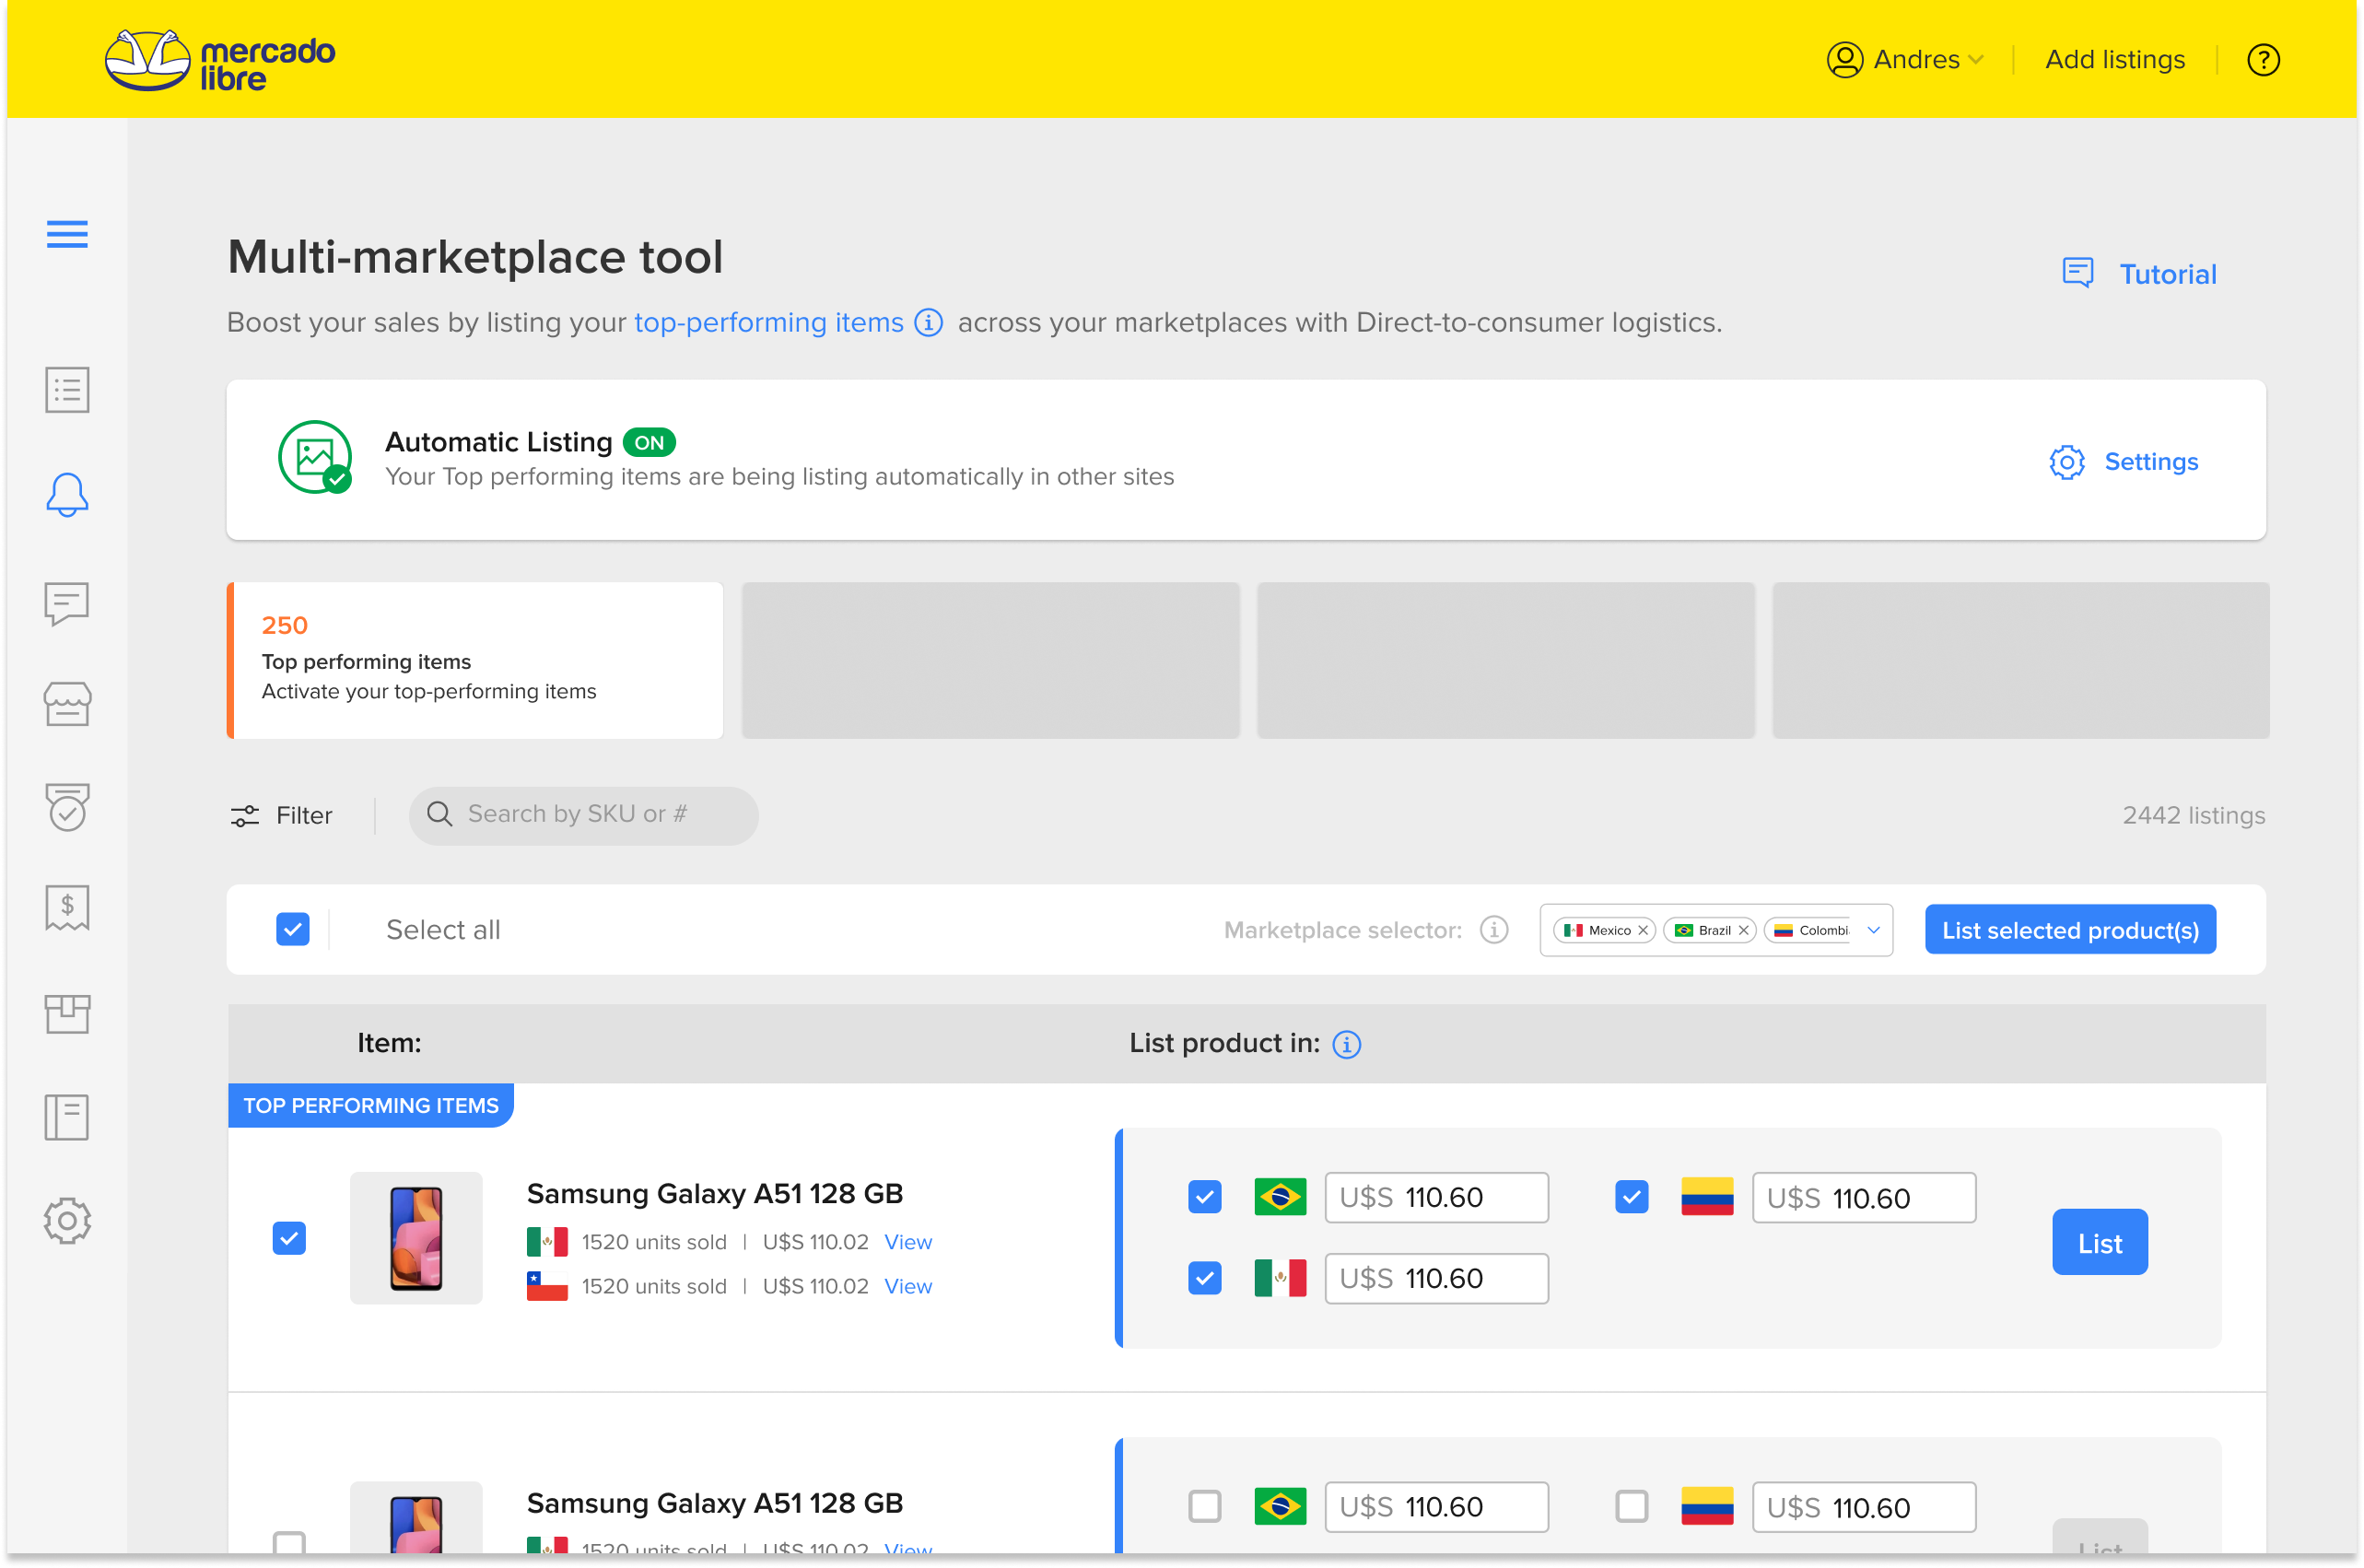Open the top-performing items link

tap(769, 323)
